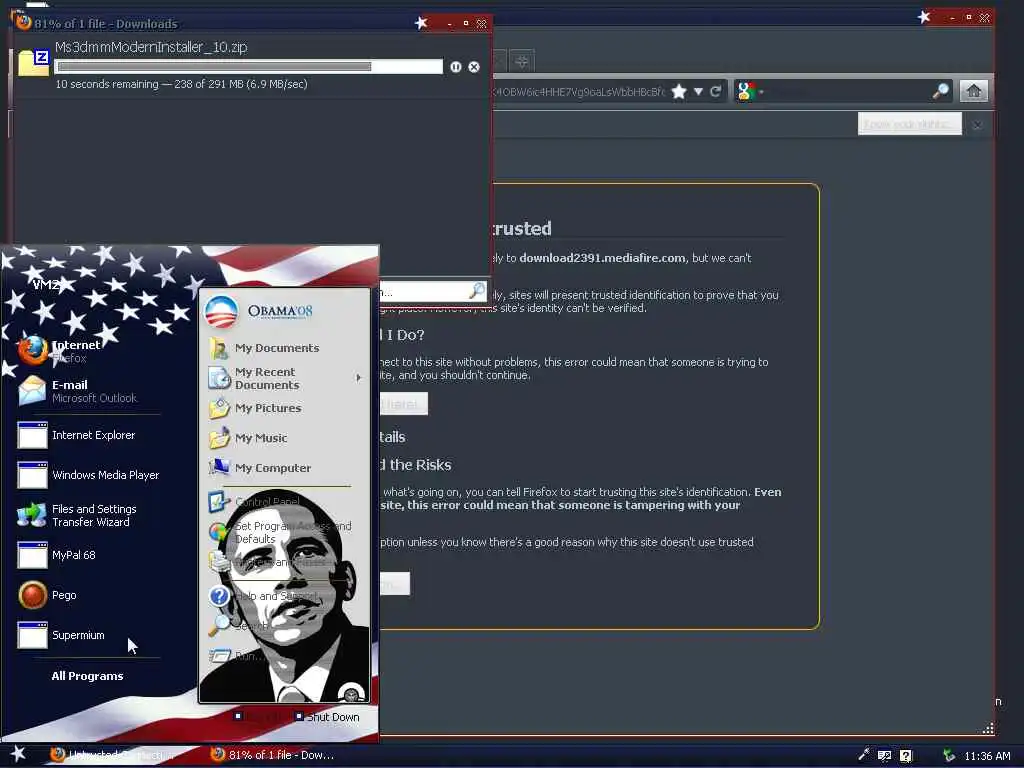Open the Run dialog icon
The image size is (1024, 768).
pyautogui.click(x=219, y=656)
